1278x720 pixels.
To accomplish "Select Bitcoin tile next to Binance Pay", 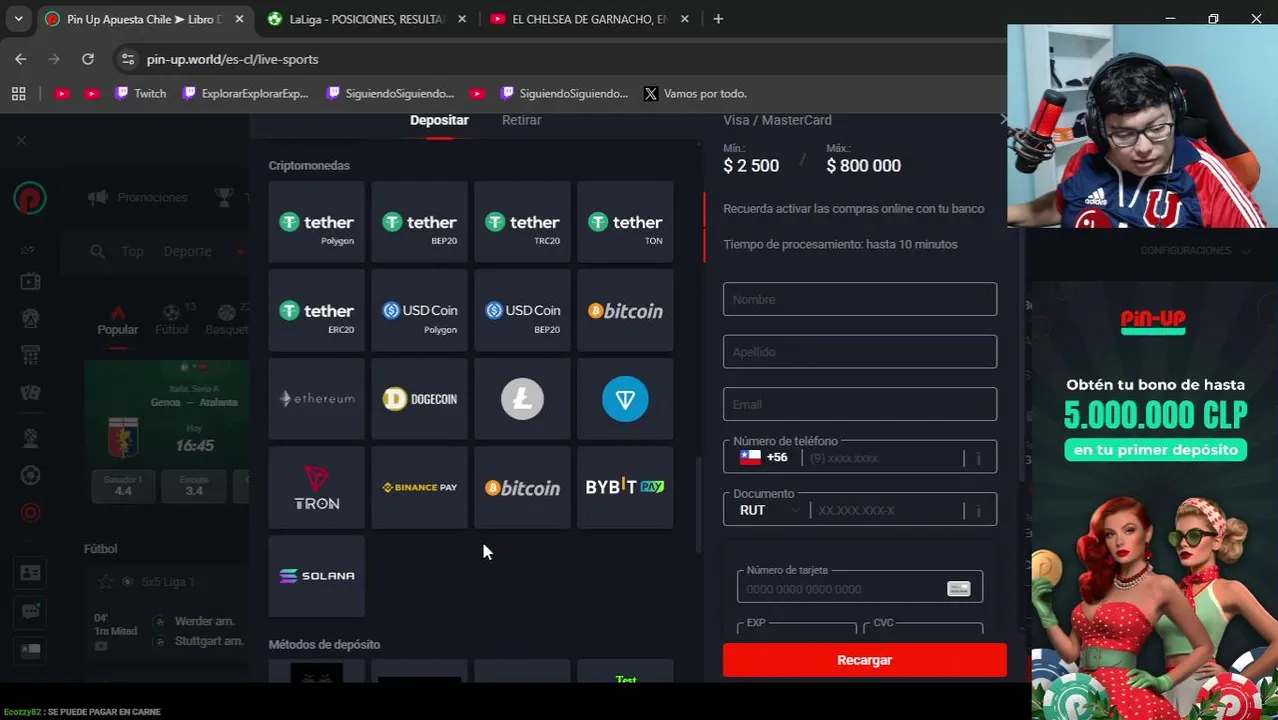I will (x=522, y=488).
